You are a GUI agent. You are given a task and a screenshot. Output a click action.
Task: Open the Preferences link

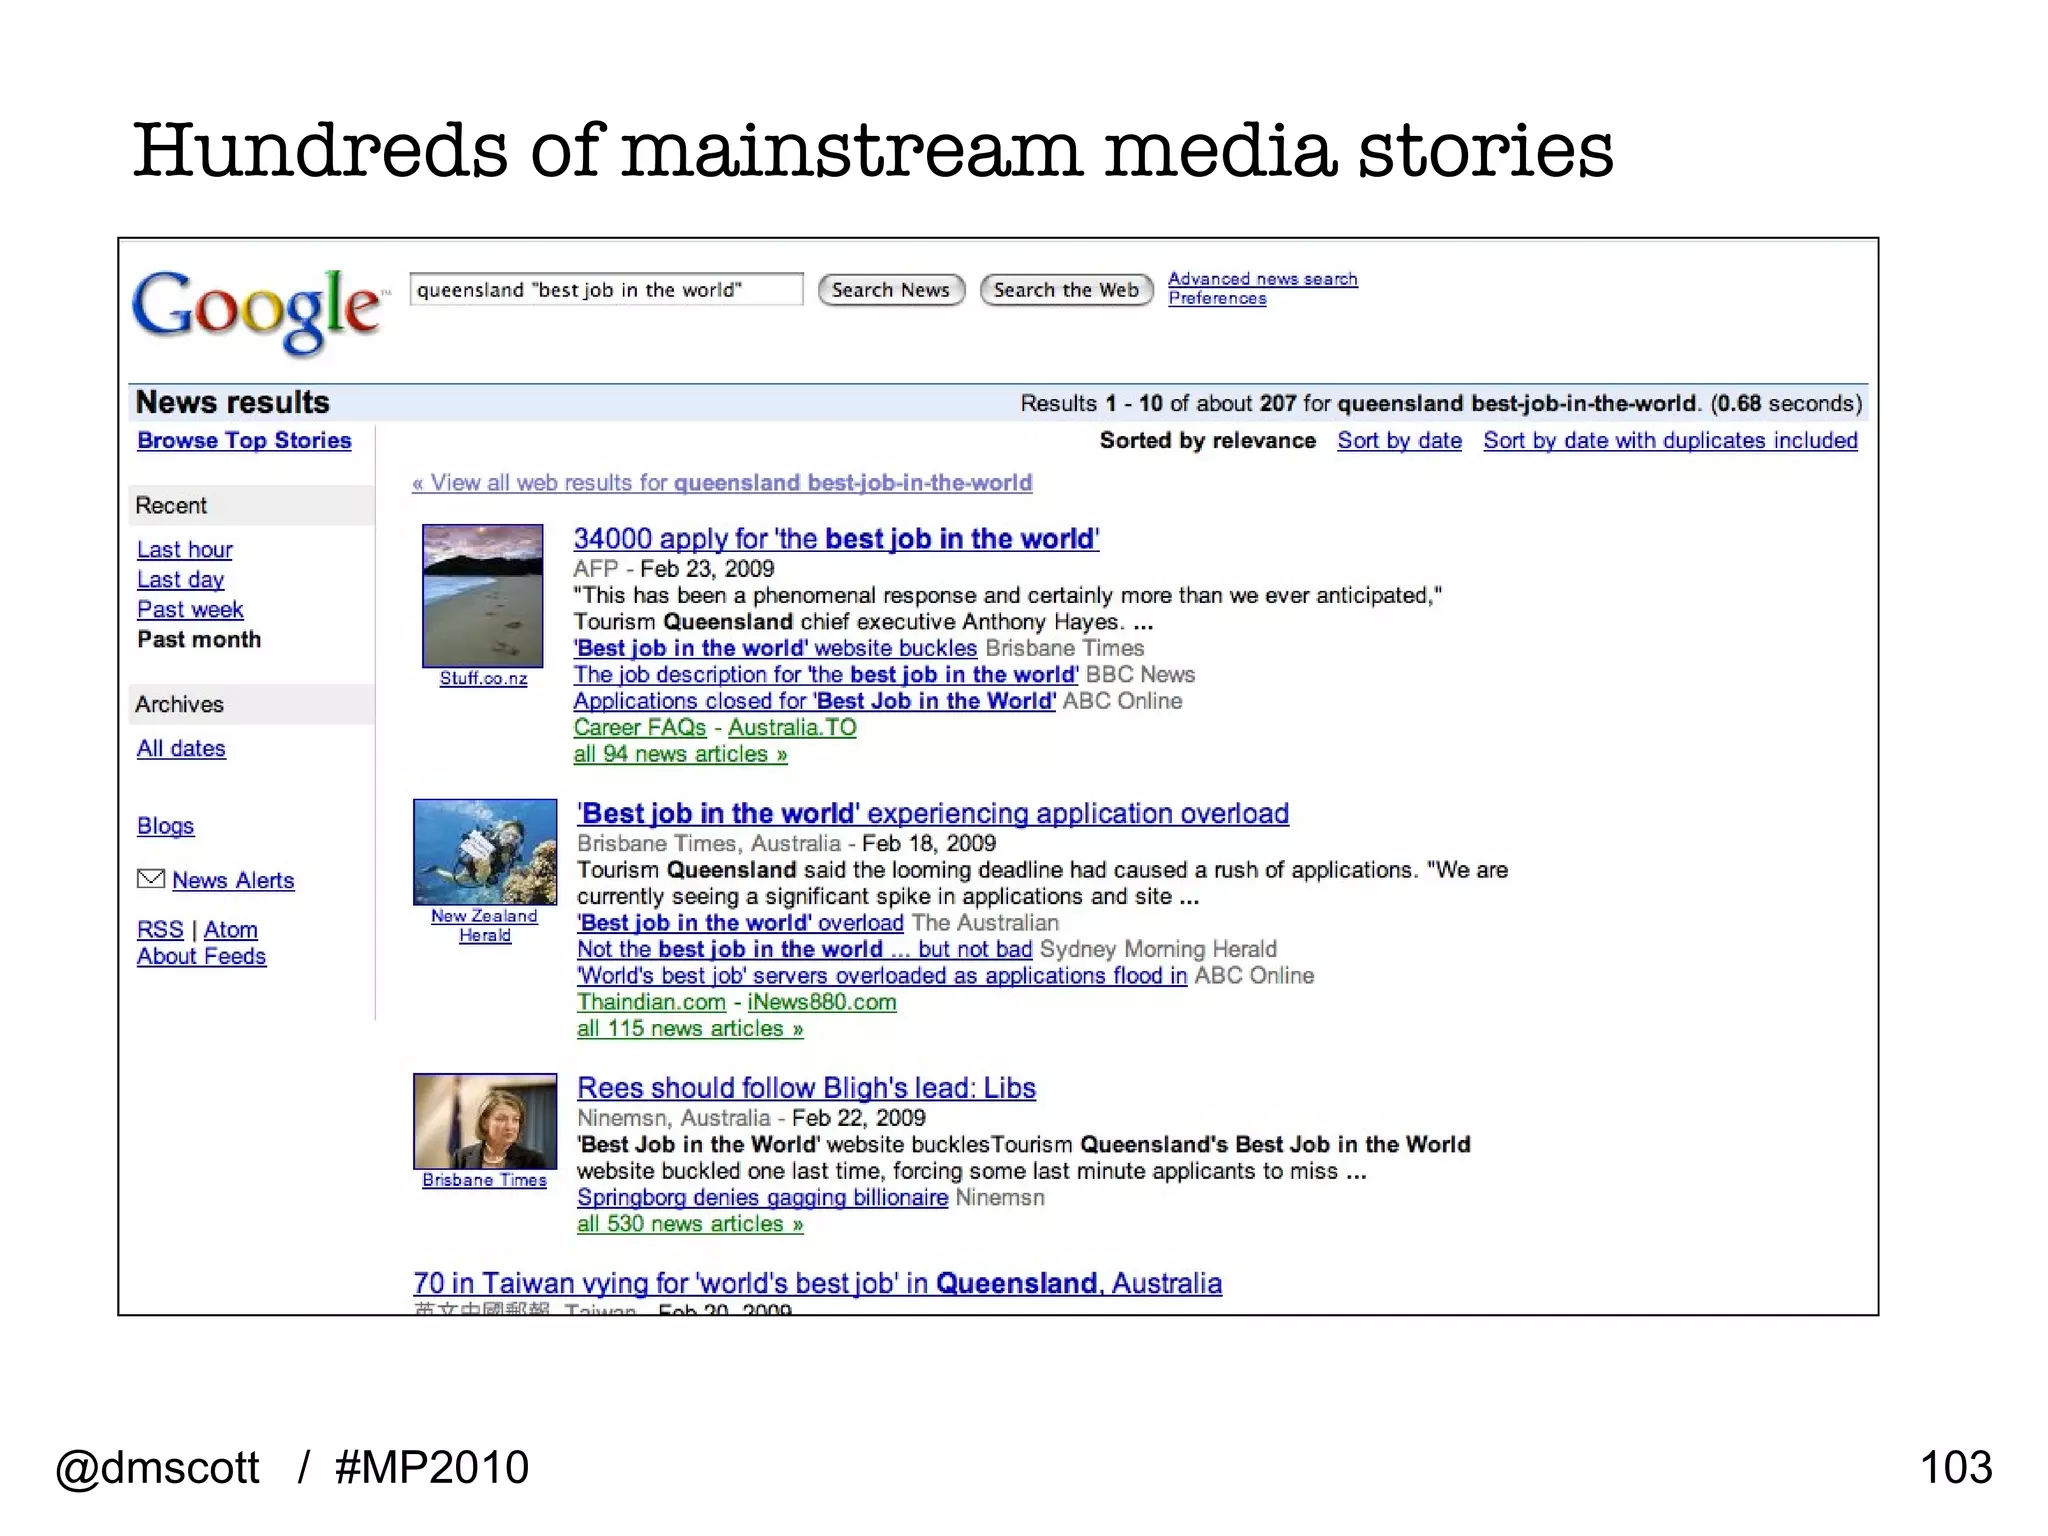1217,299
